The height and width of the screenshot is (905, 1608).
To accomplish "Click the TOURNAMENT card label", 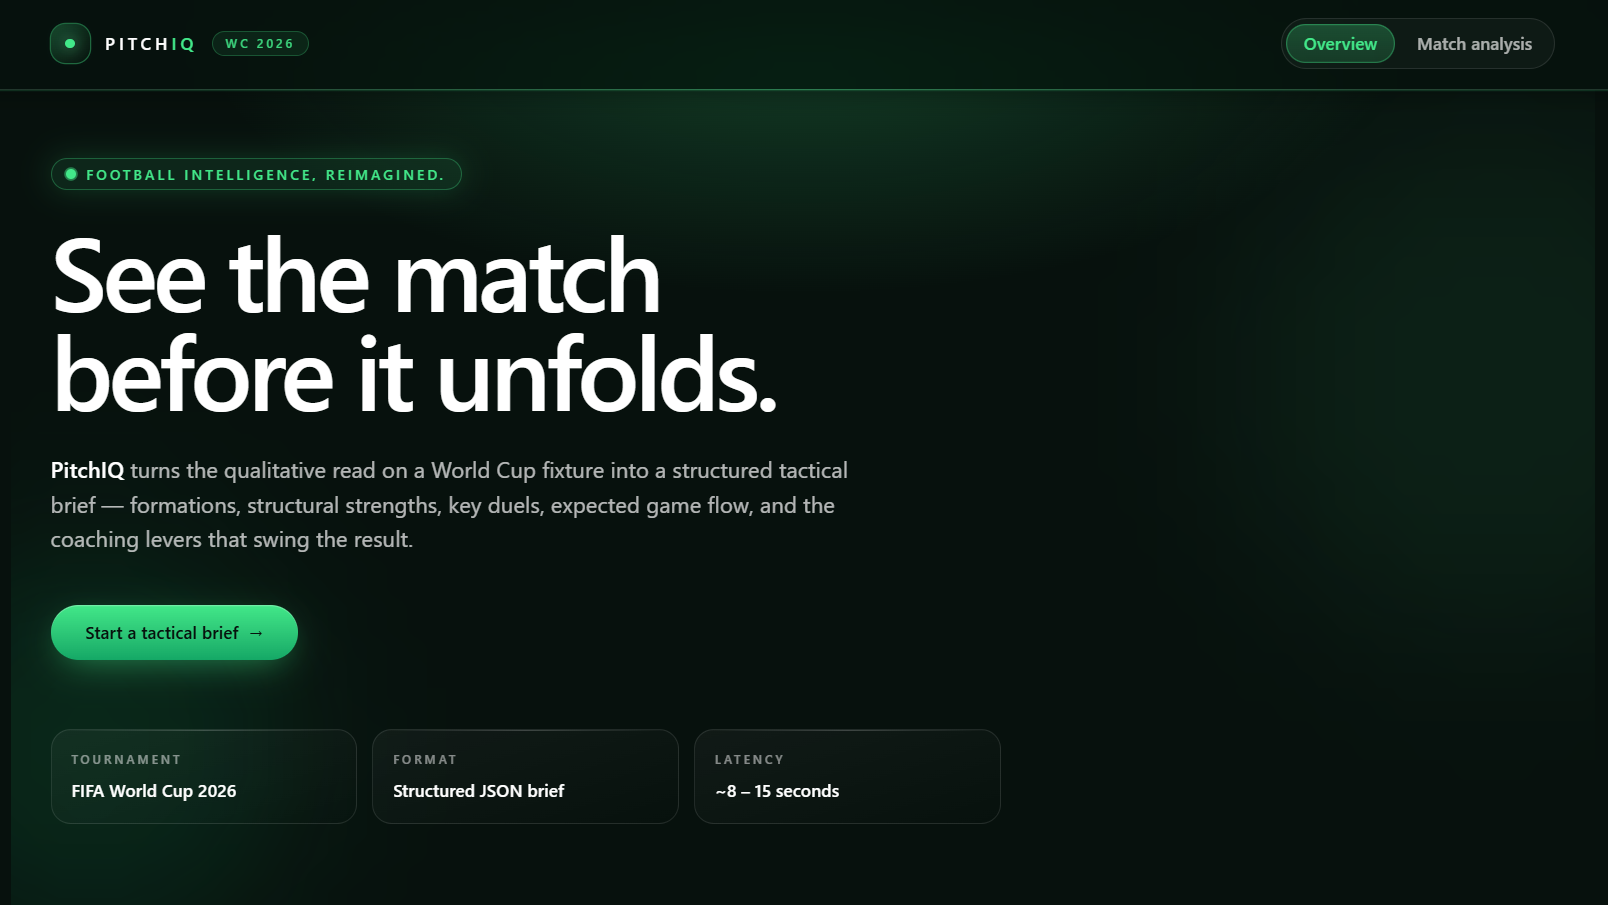I will (x=126, y=760).
